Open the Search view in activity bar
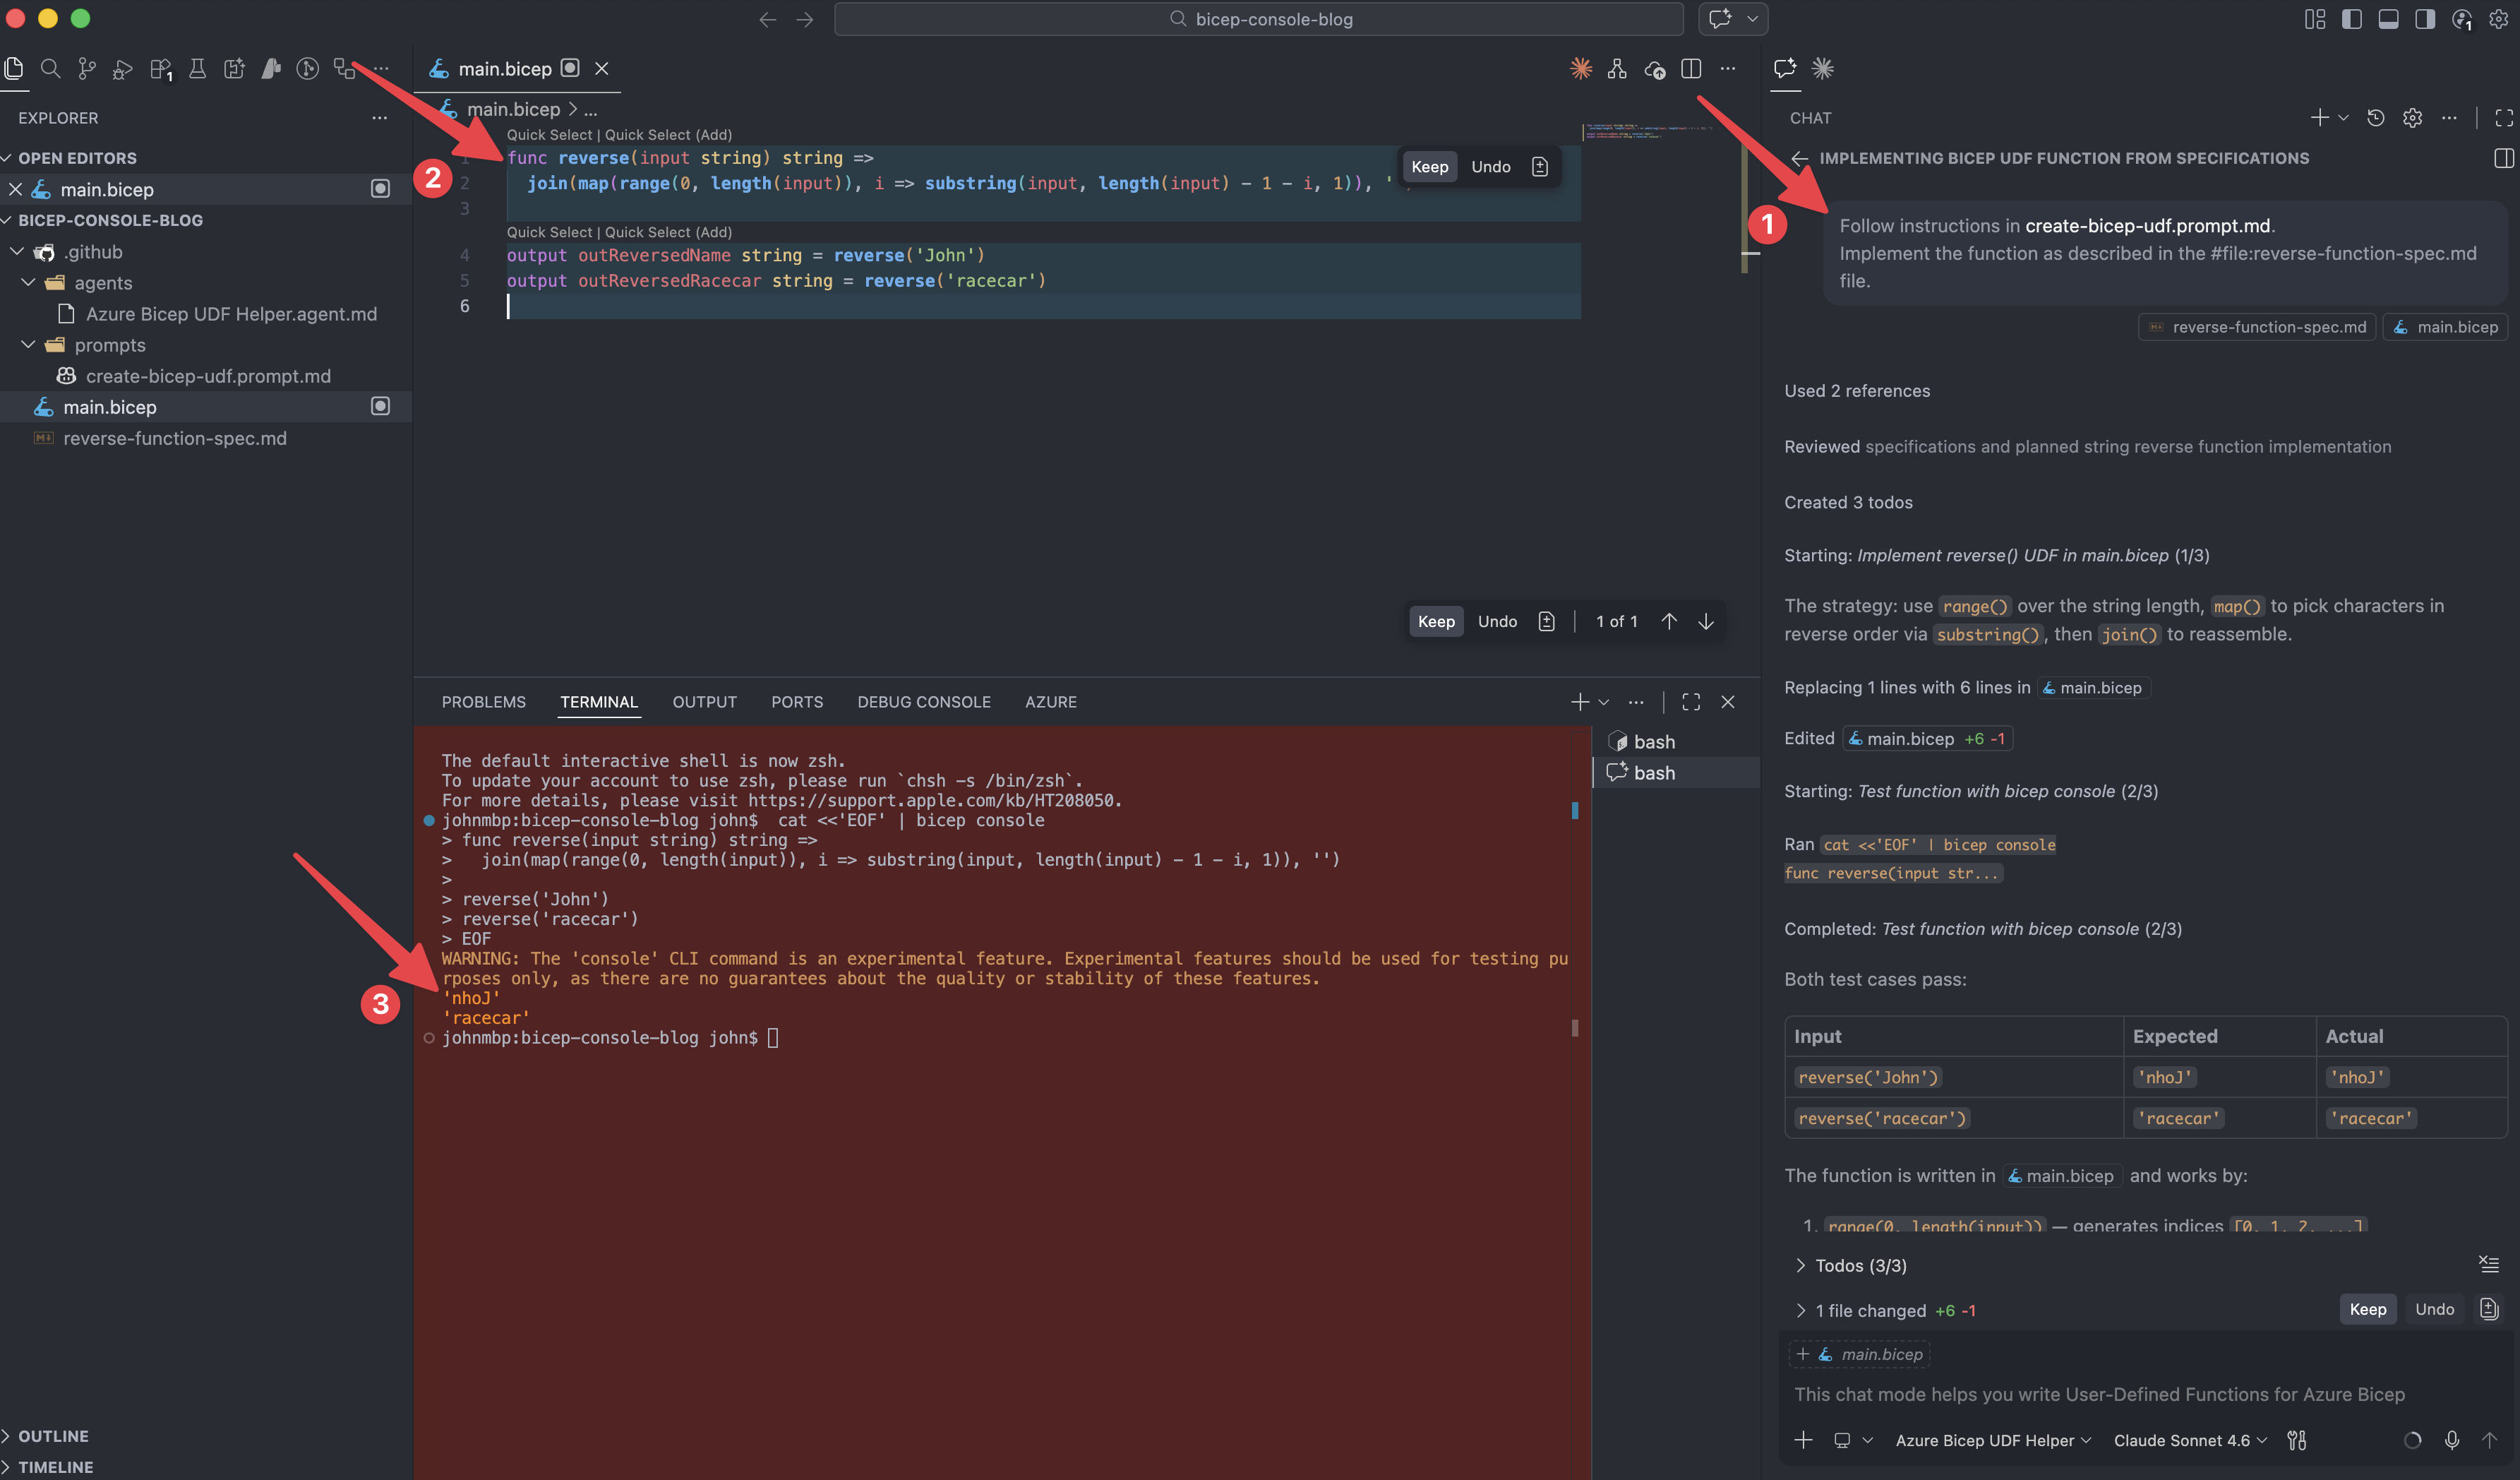This screenshot has height=1480, width=2520. pyautogui.click(x=50, y=69)
